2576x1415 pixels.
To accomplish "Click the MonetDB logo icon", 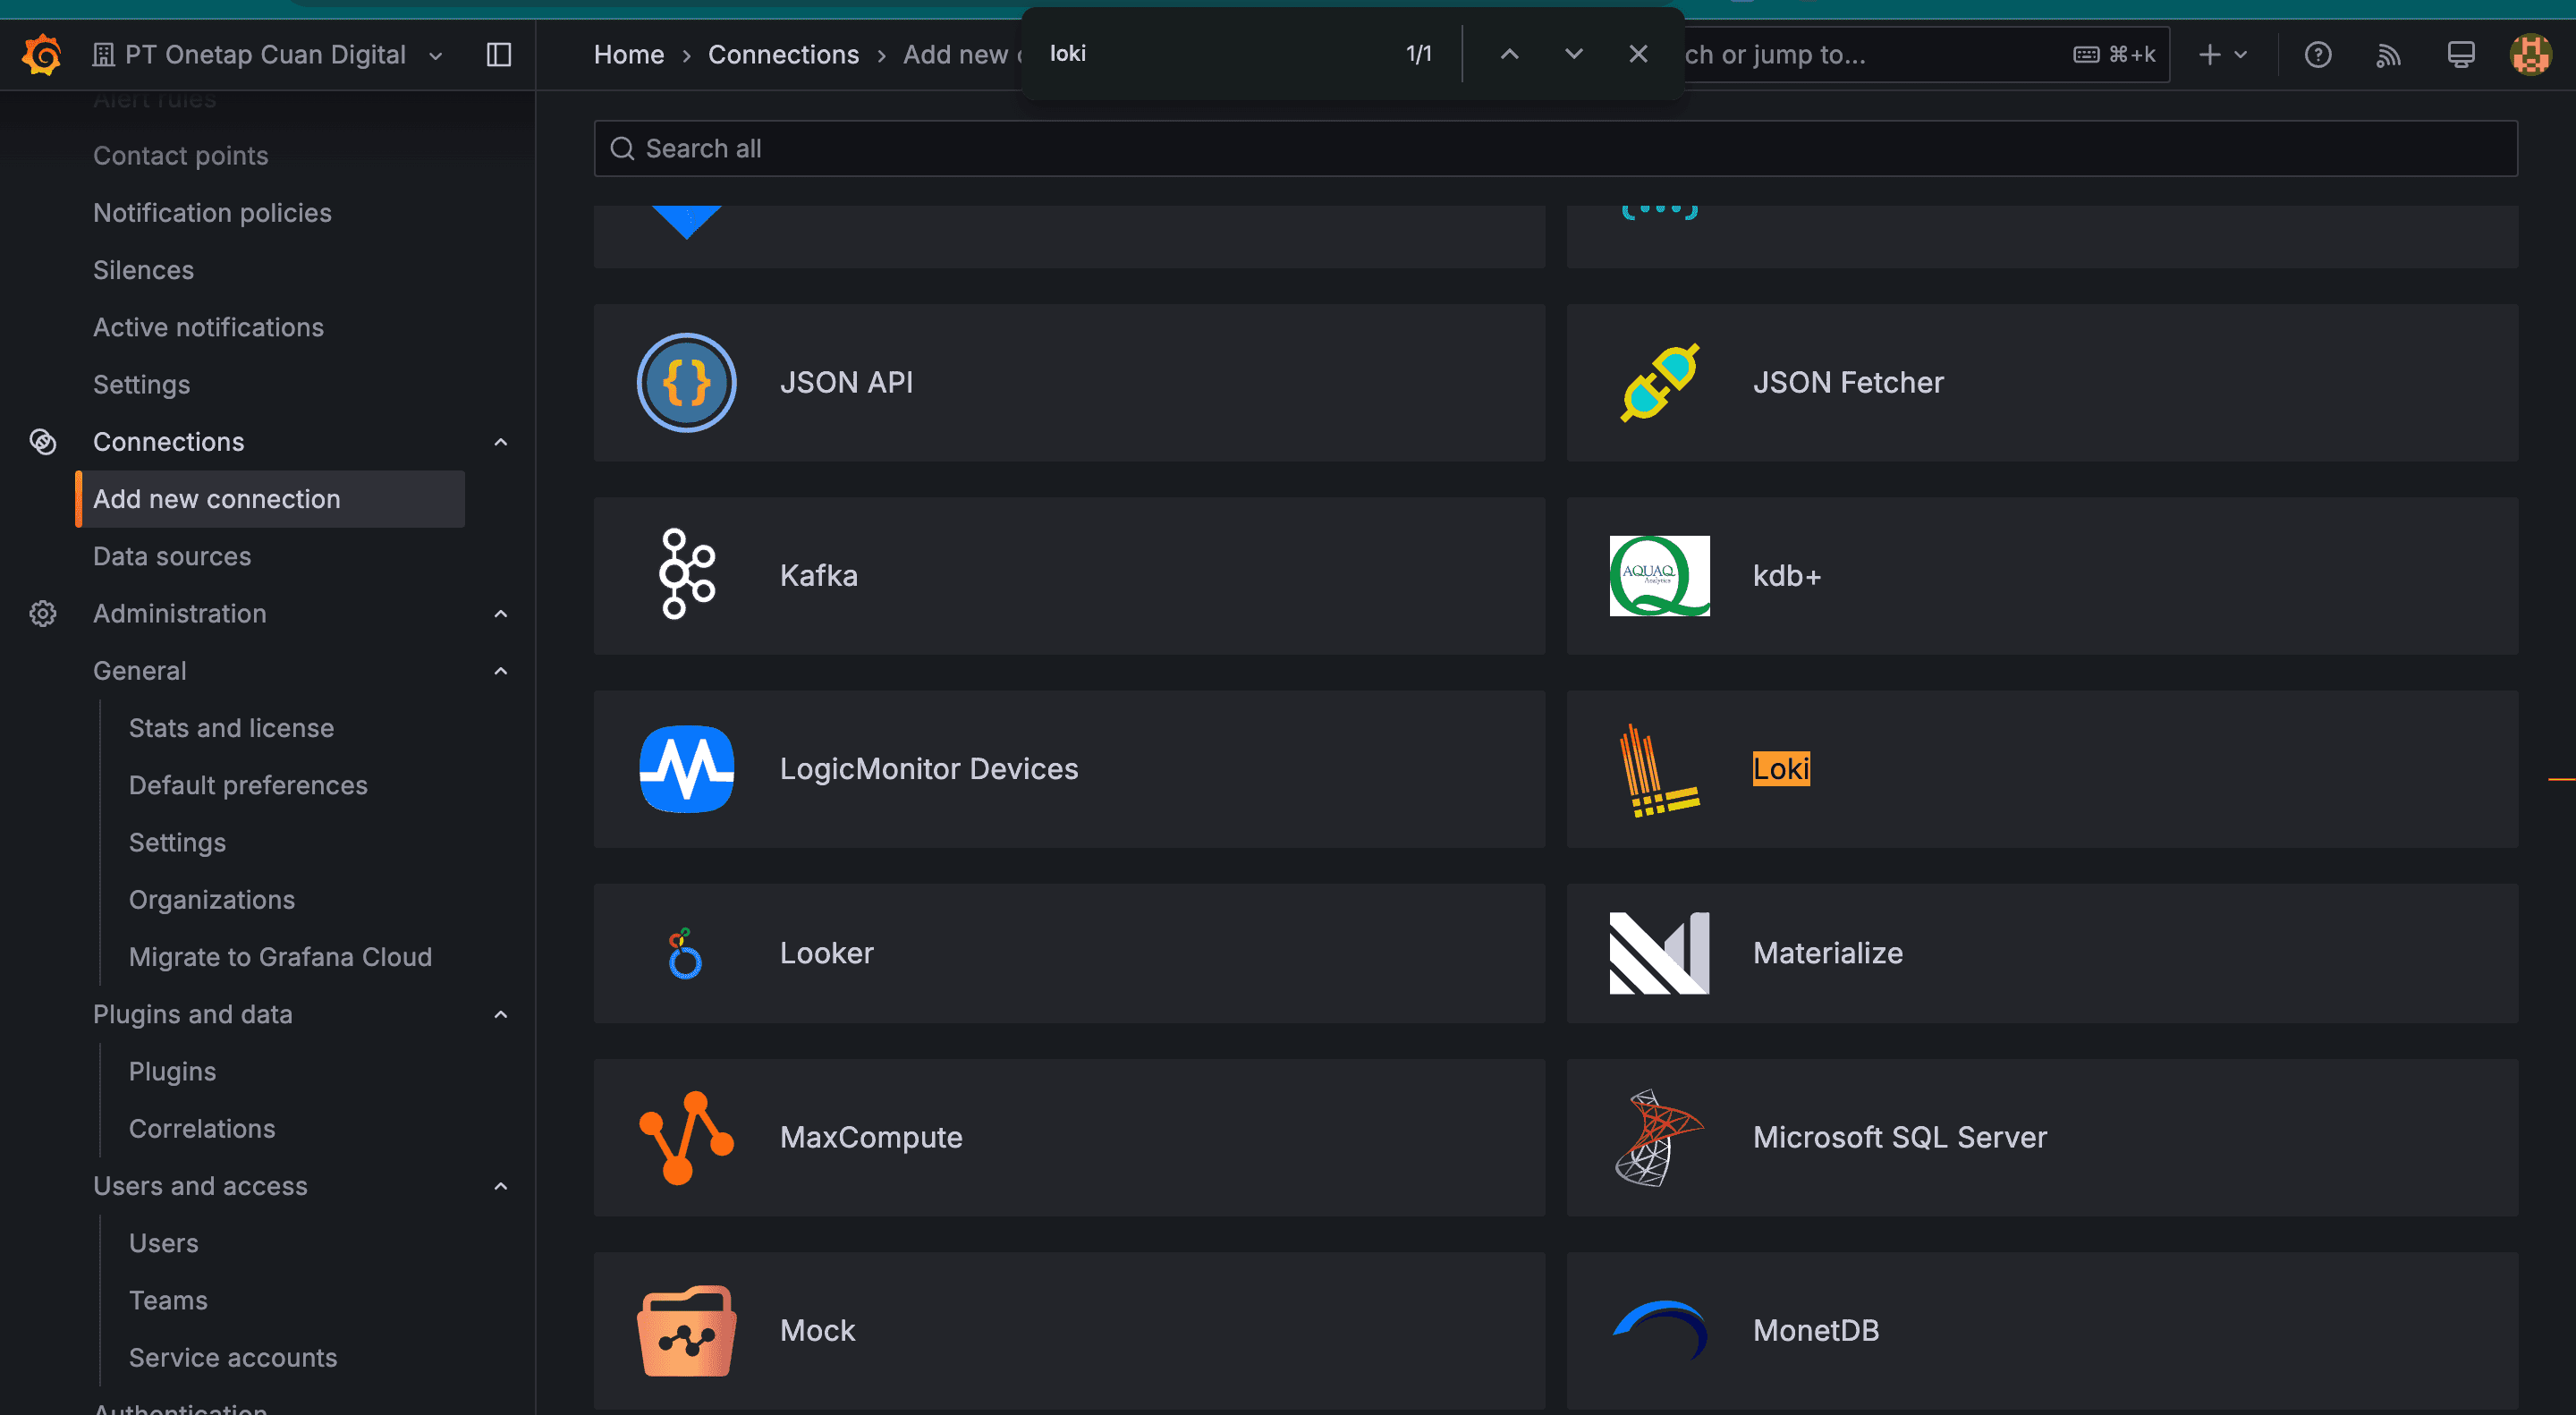I will coord(1660,1330).
